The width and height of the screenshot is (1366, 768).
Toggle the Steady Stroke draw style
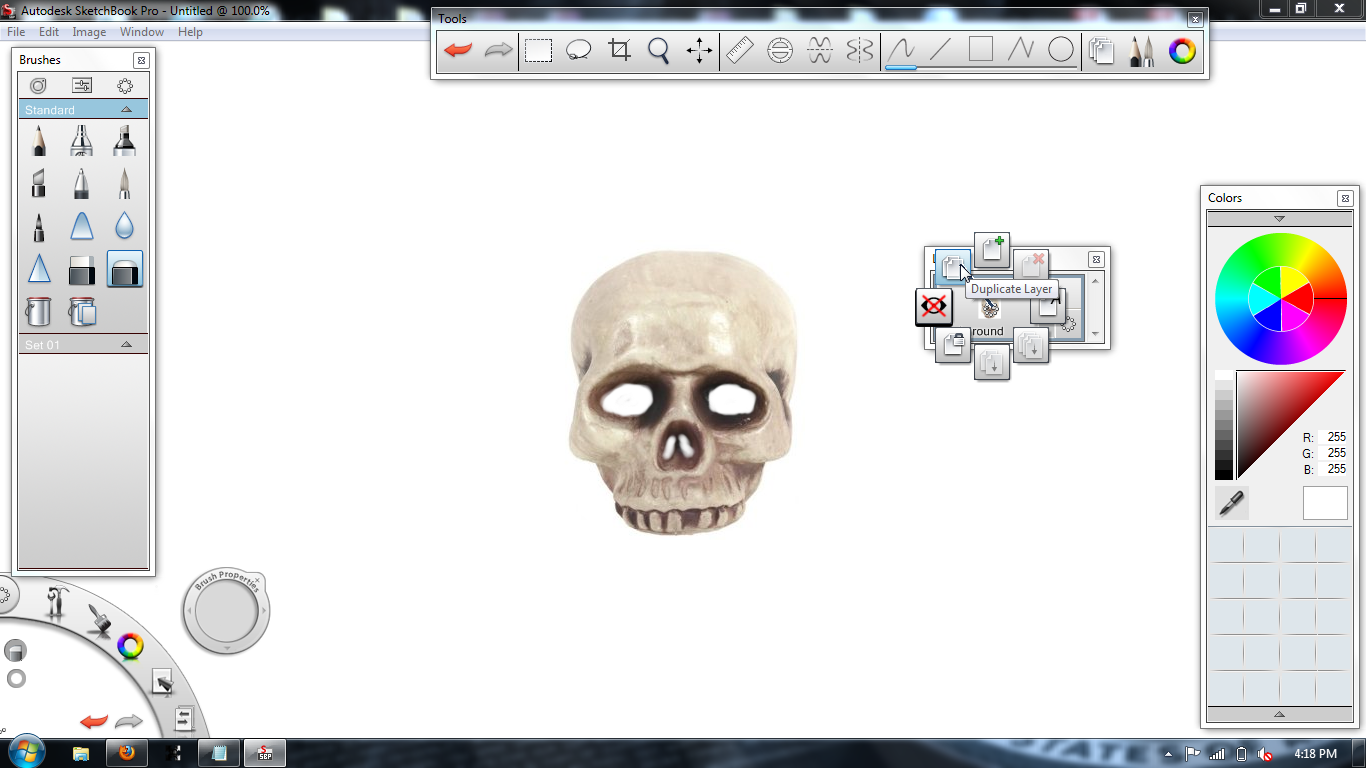(901, 50)
